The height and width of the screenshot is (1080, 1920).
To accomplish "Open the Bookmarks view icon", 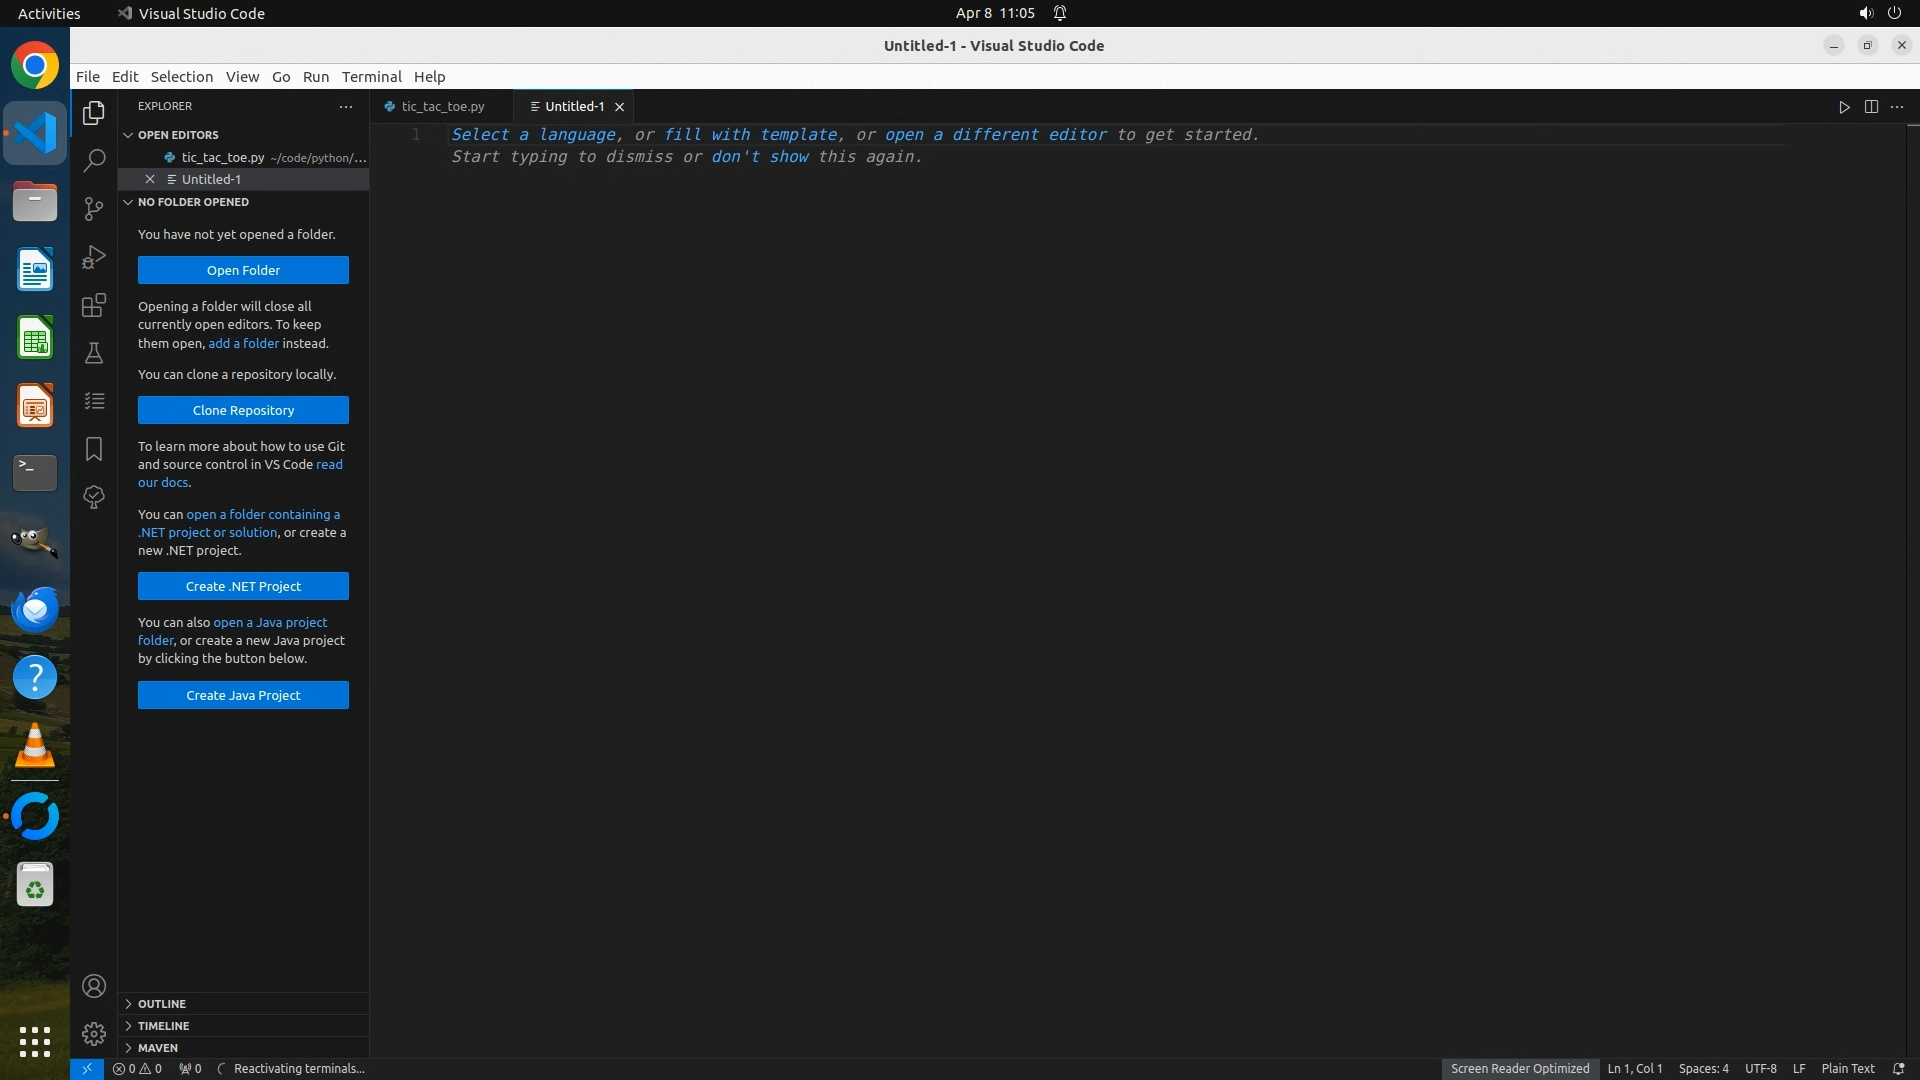I will pos(94,449).
